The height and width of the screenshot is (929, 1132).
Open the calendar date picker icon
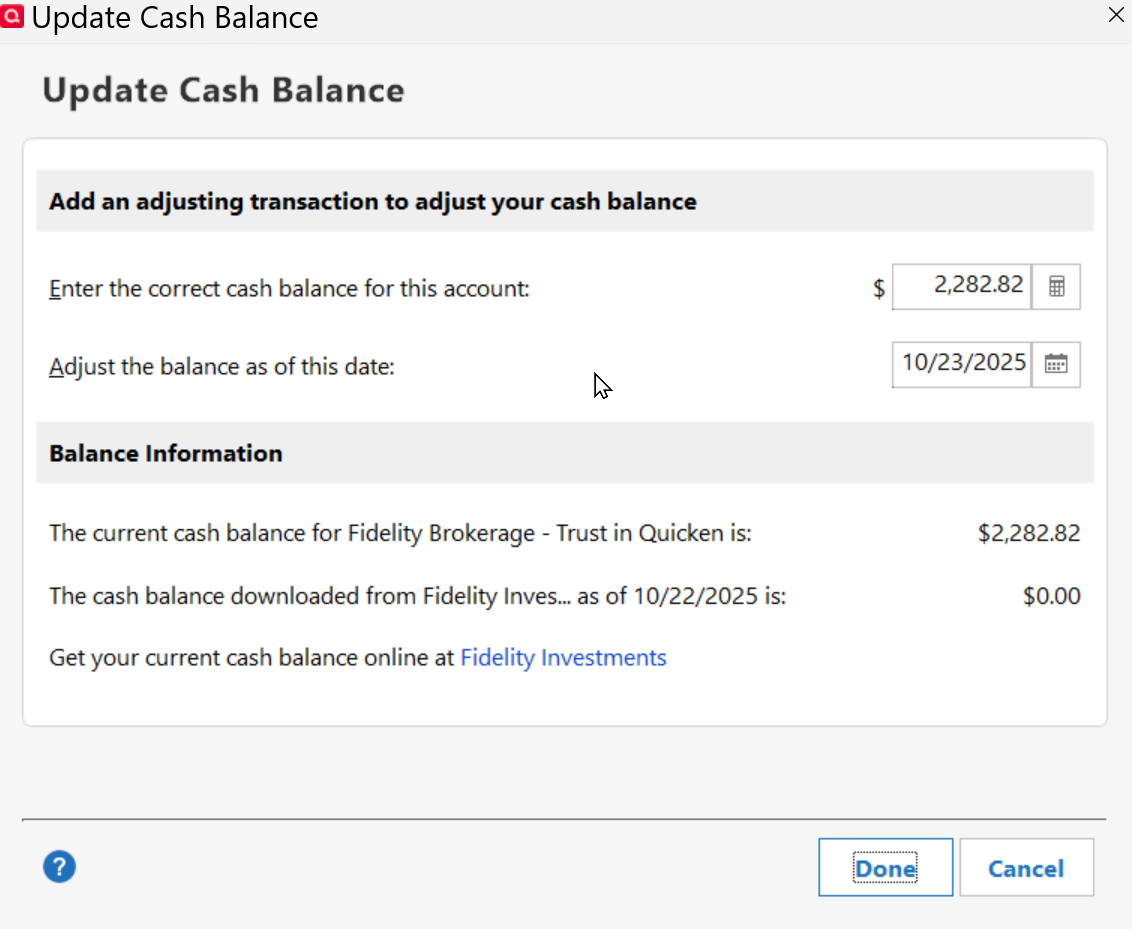point(1056,364)
